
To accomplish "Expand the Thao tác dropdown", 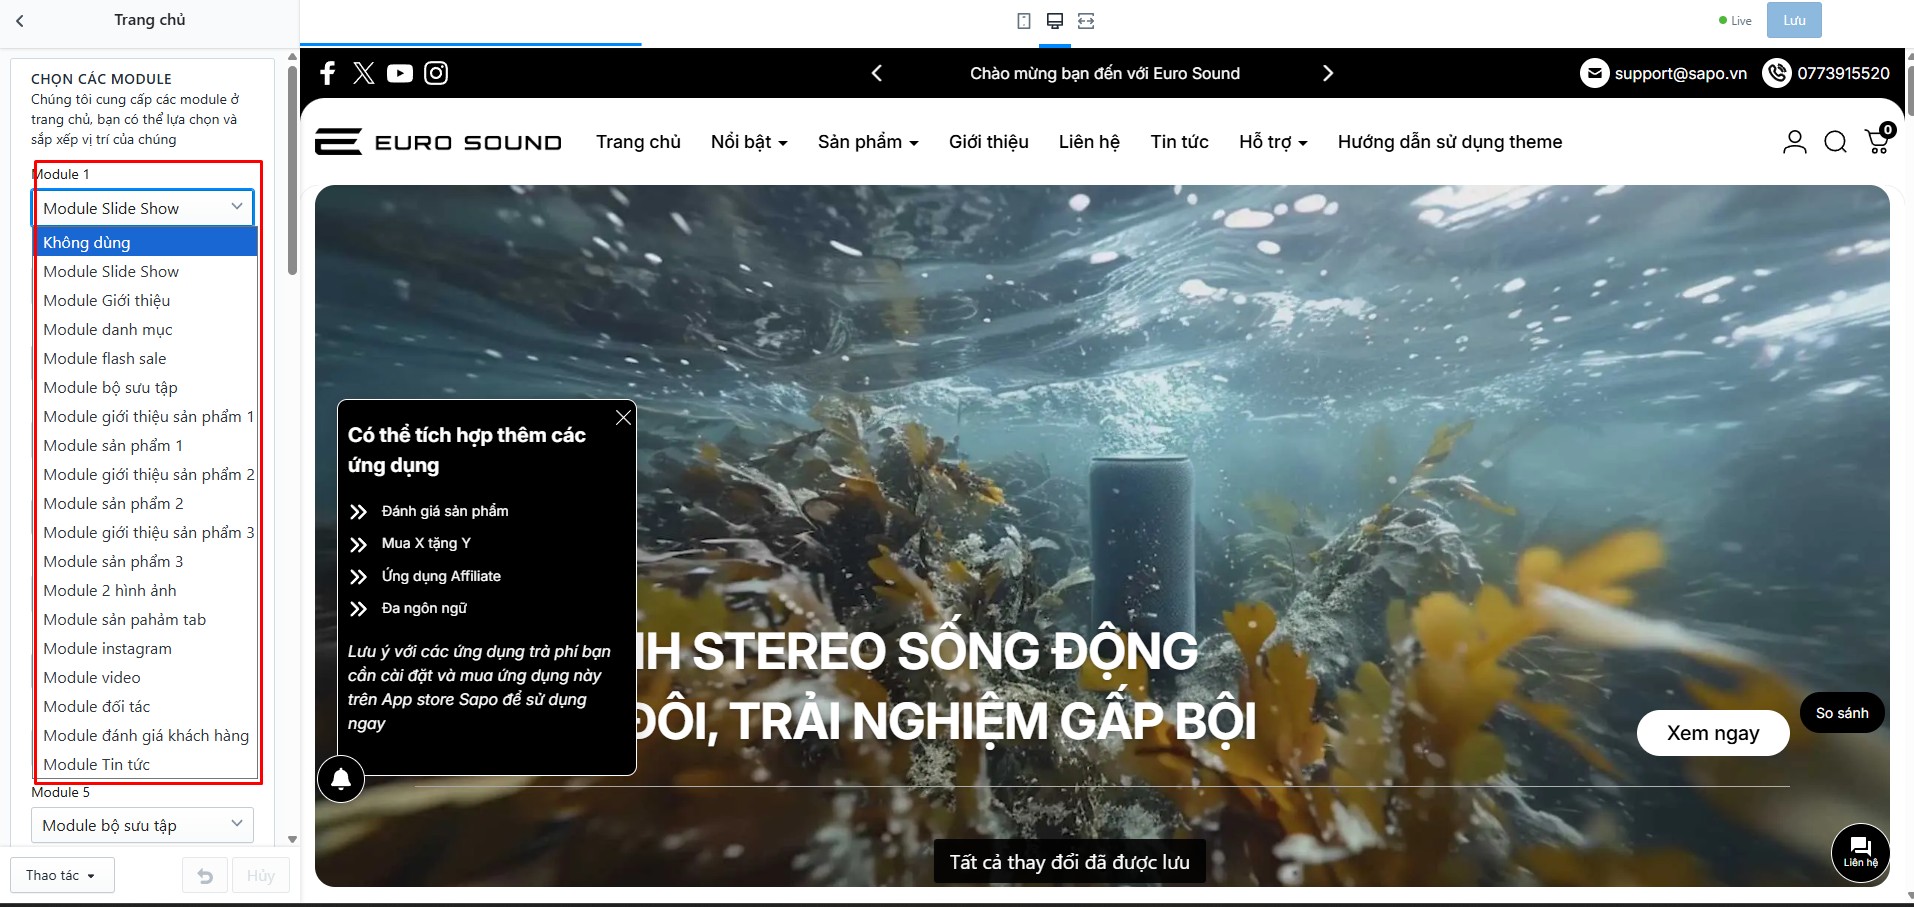I will (x=62, y=875).
